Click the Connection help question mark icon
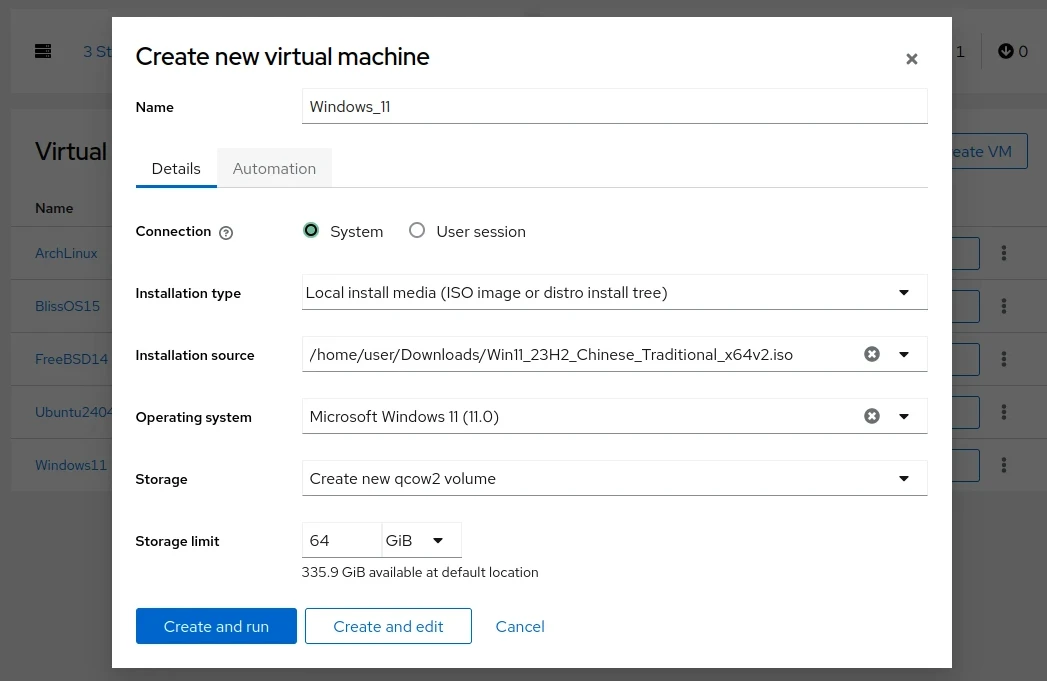Viewport: 1047px width, 681px height. coord(226,232)
